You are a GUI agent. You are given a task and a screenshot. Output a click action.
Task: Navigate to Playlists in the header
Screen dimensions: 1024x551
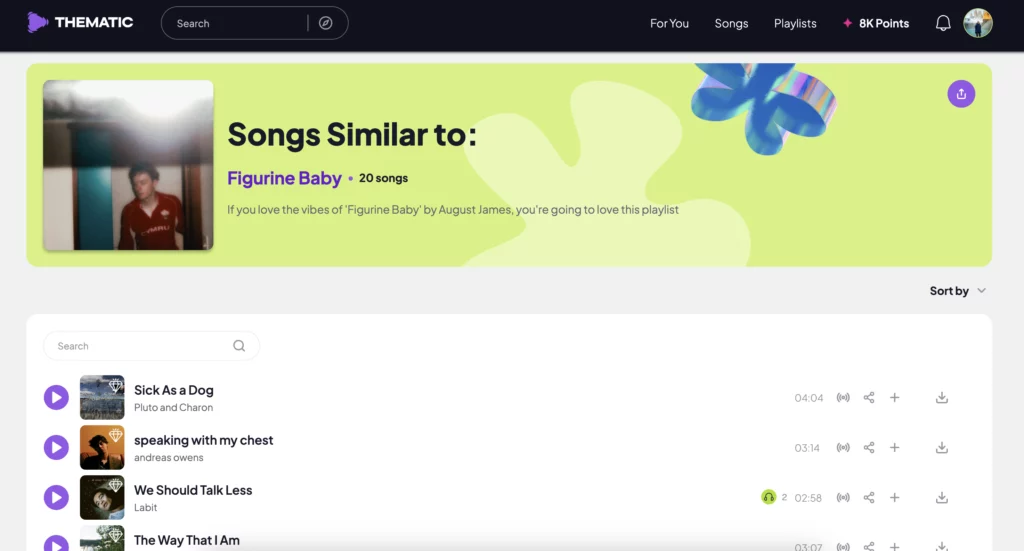(795, 23)
